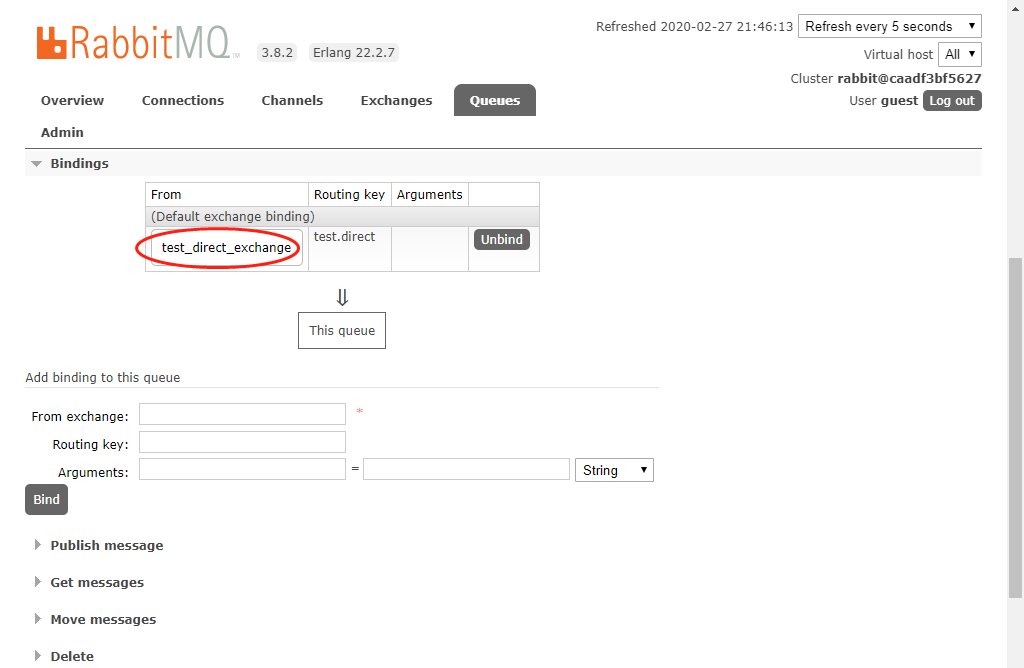Open the argument type String dropdown
This screenshot has width=1024, height=668.
point(614,470)
